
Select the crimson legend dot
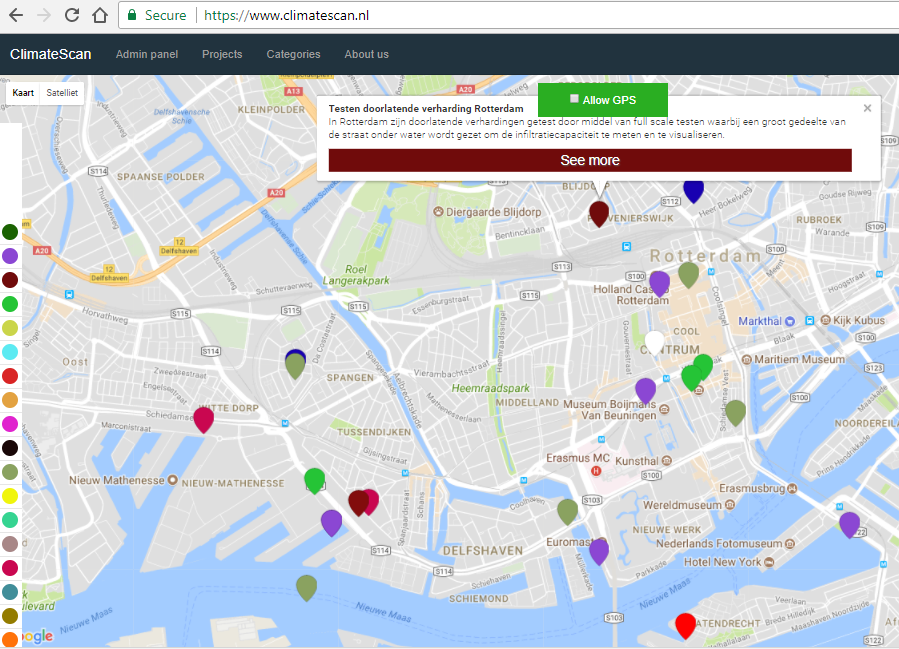click(x=10, y=568)
